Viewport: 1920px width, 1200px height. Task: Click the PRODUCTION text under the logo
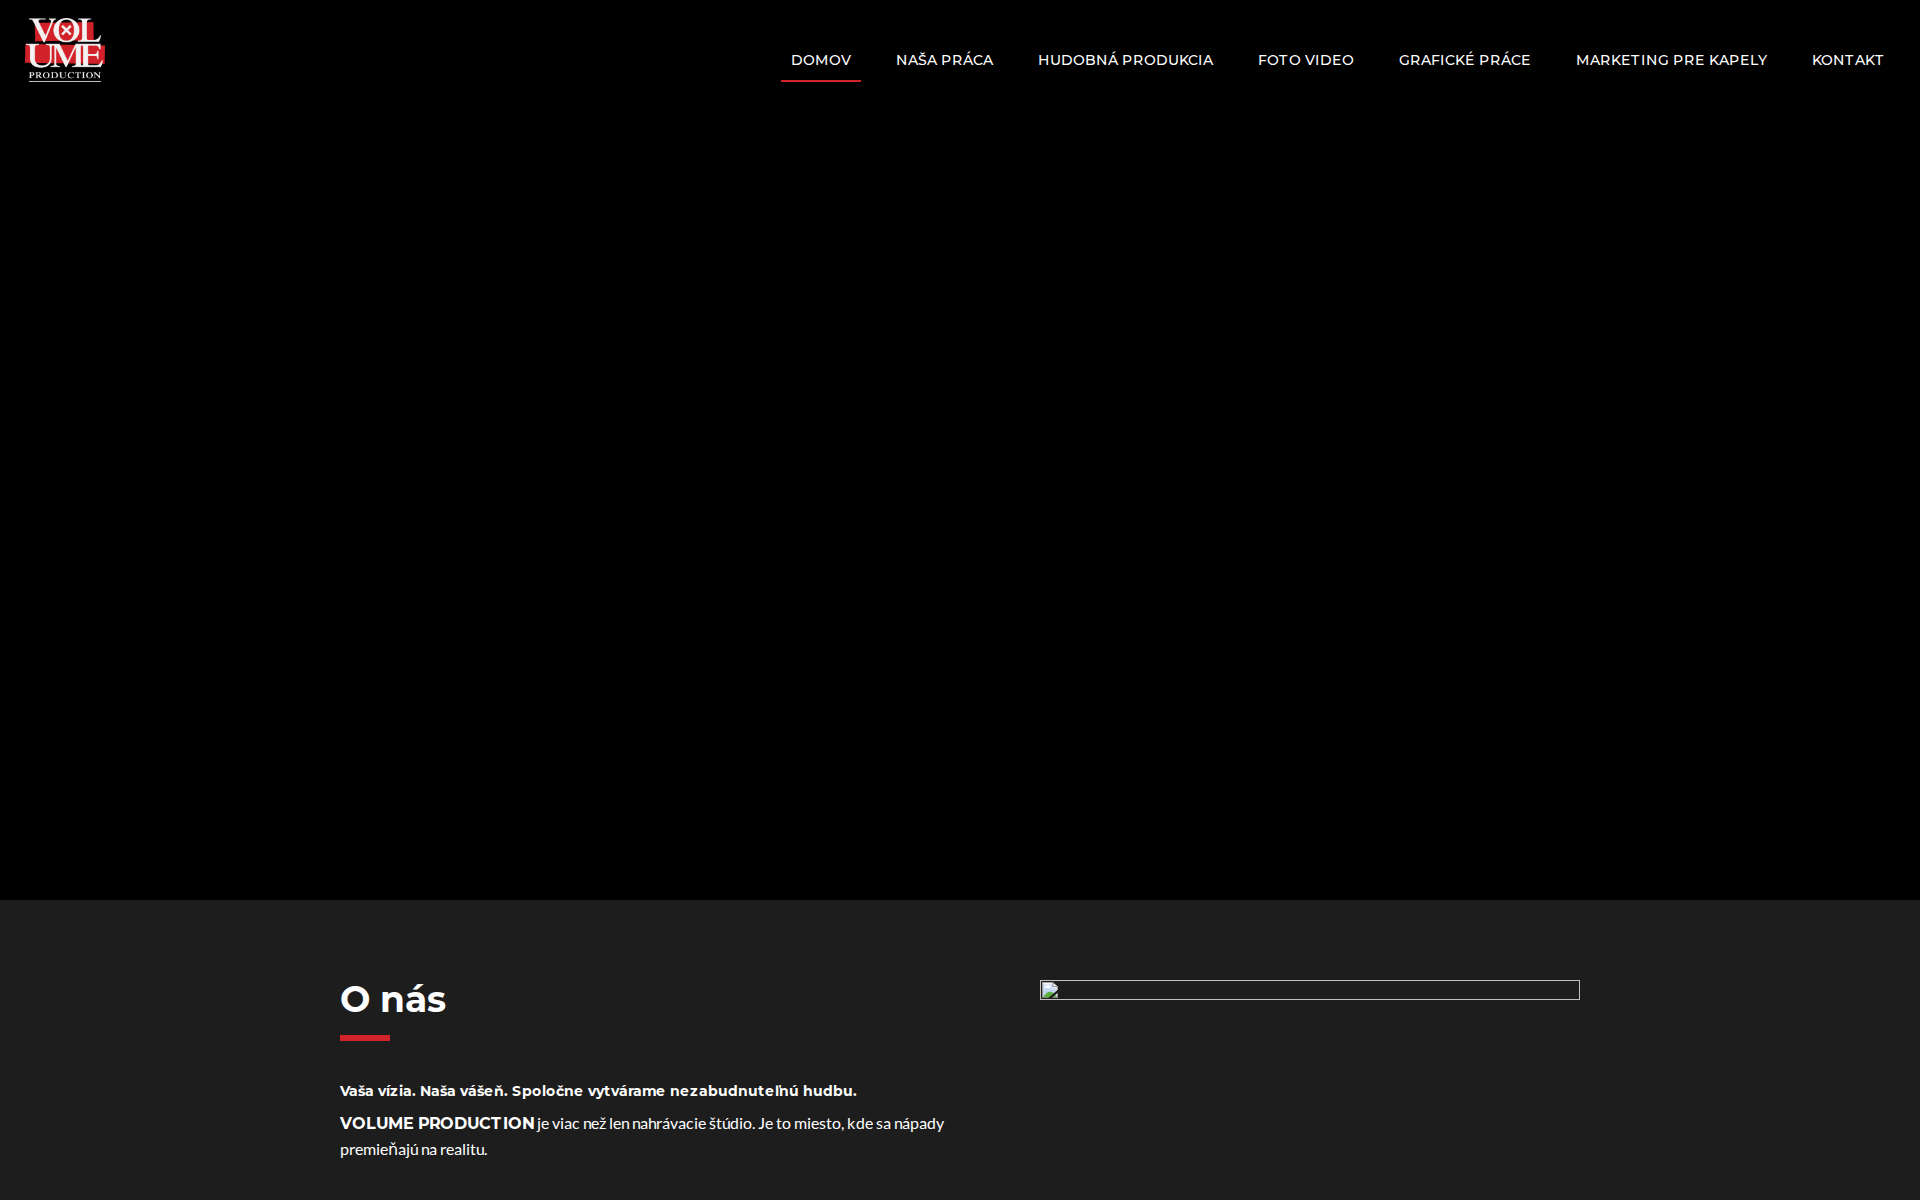pyautogui.click(x=64, y=75)
